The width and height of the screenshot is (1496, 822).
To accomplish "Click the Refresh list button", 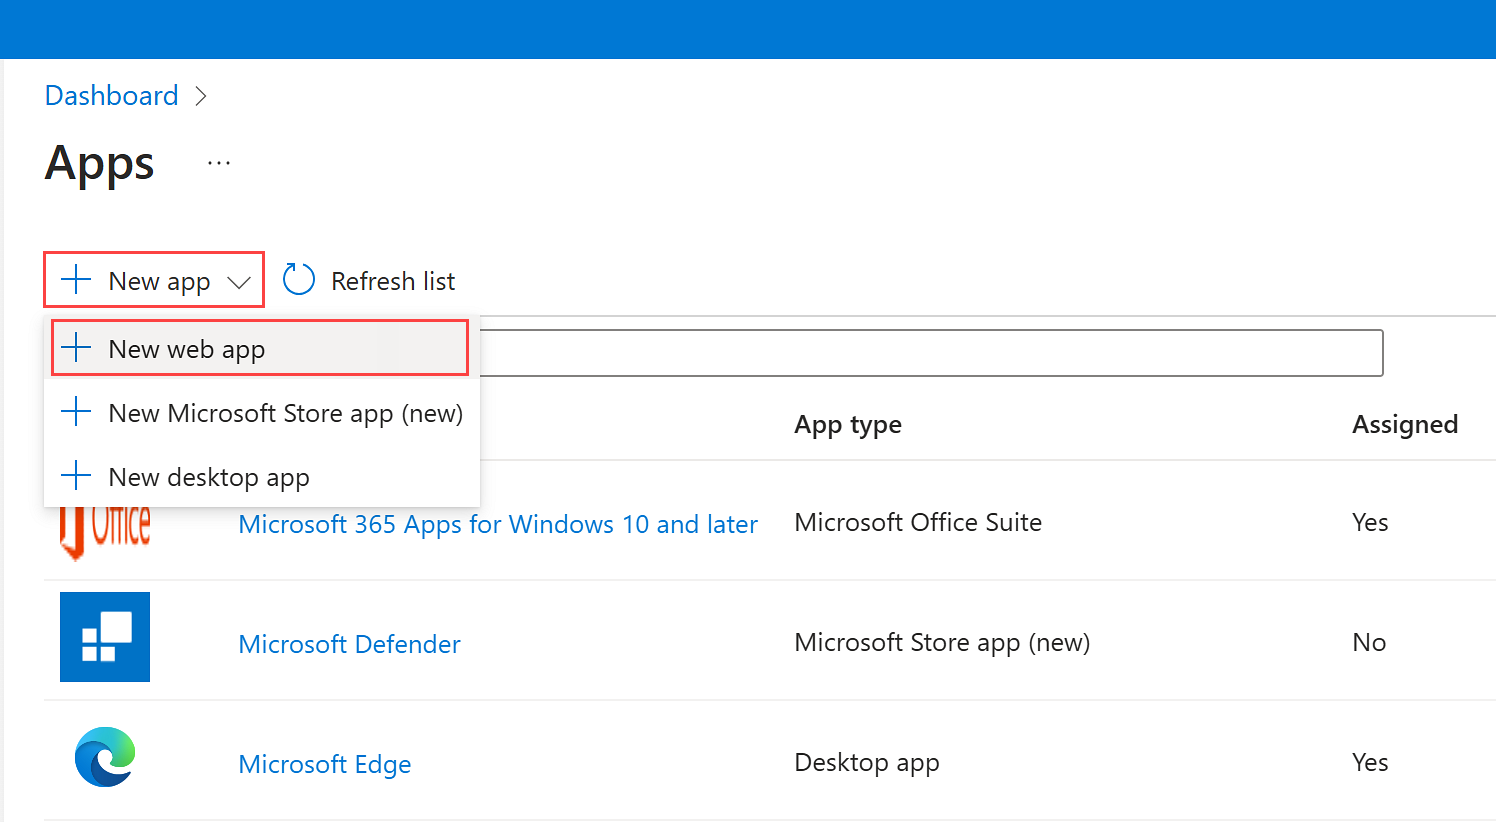I will point(369,281).
